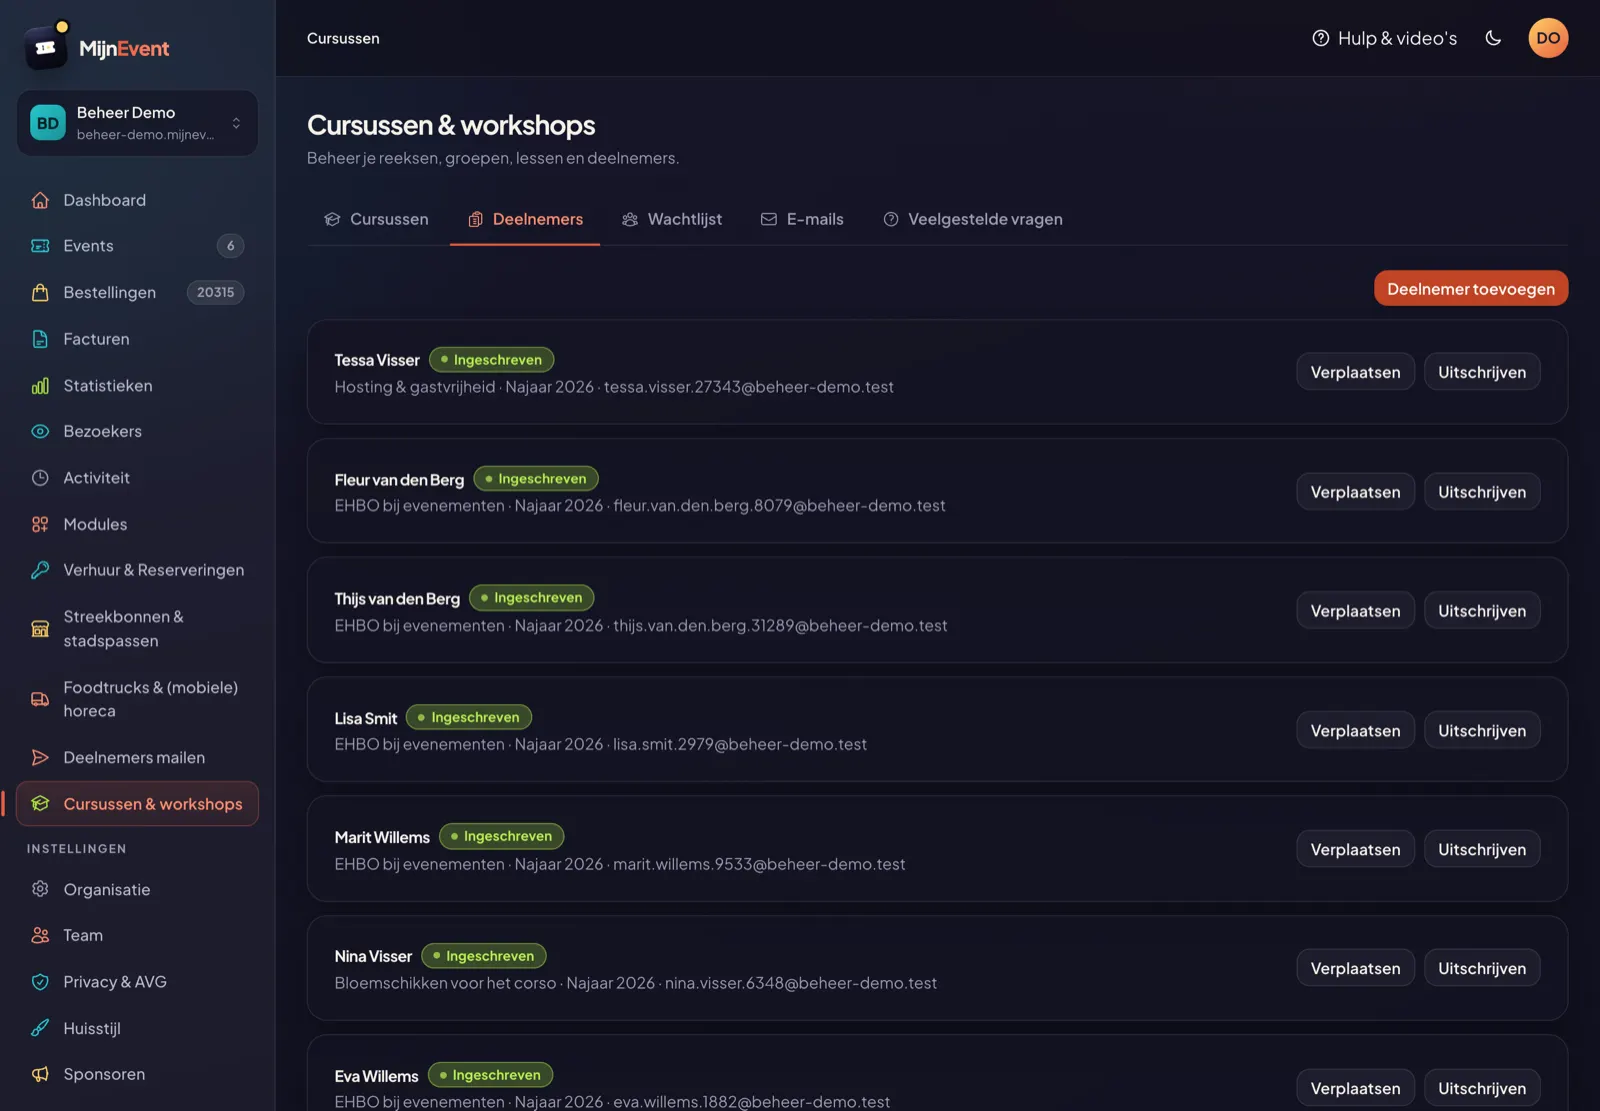Screen dimensions: 1600x1111
Task: Click the Events ticket icon
Action: (40, 246)
